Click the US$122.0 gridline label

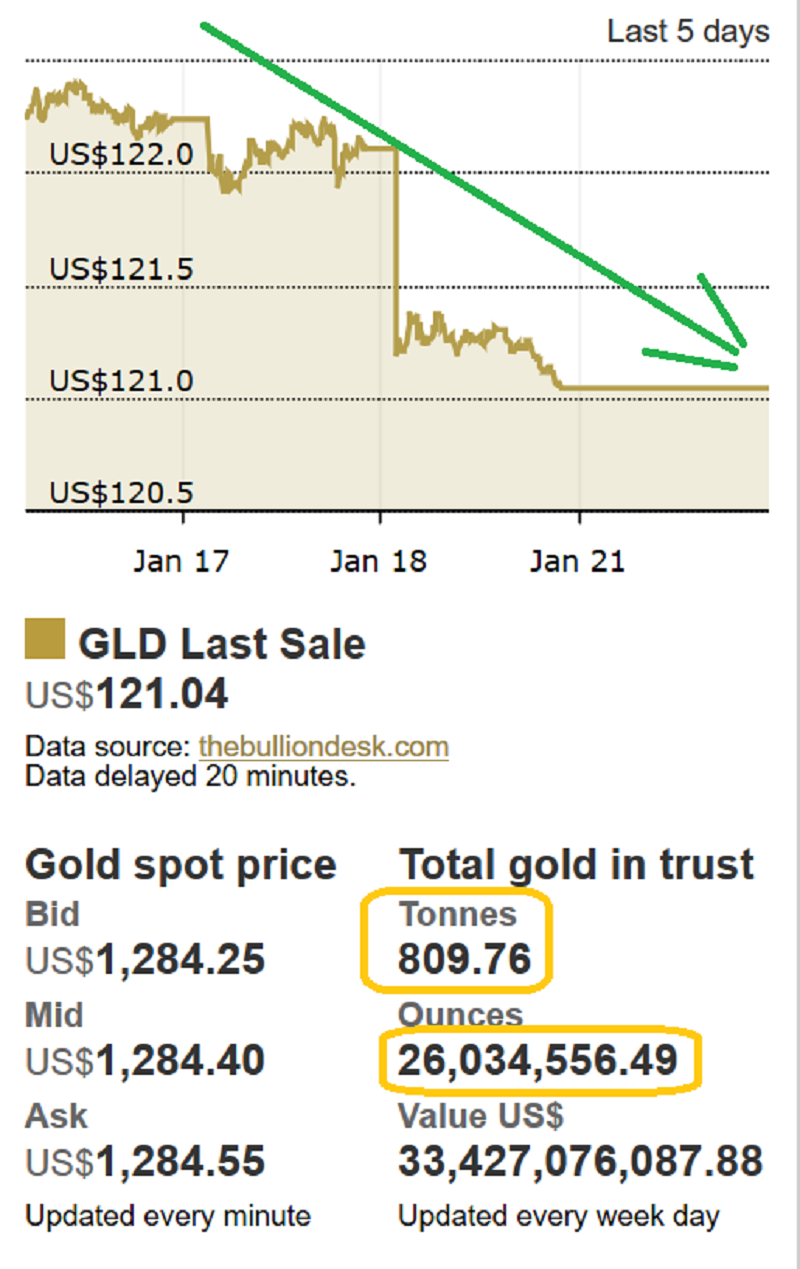122,154
